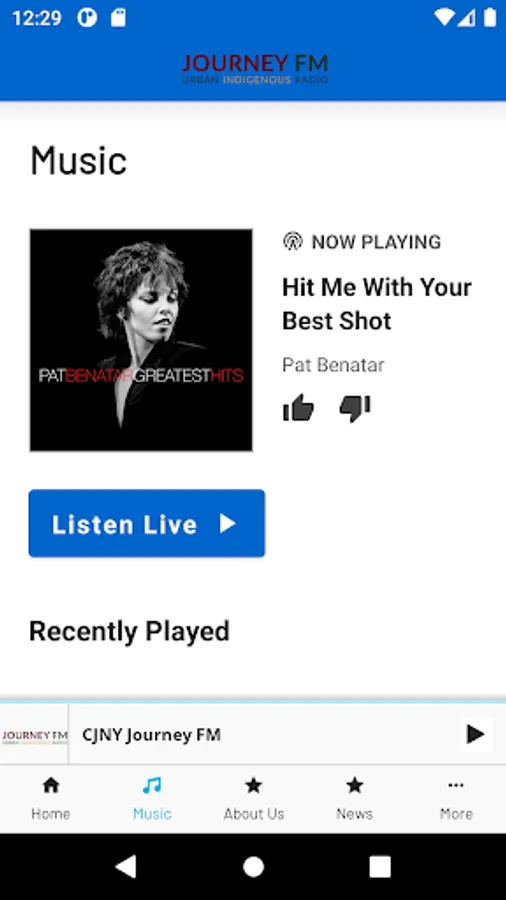Go to the News tab
This screenshot has height=900, width=506.
355,798
